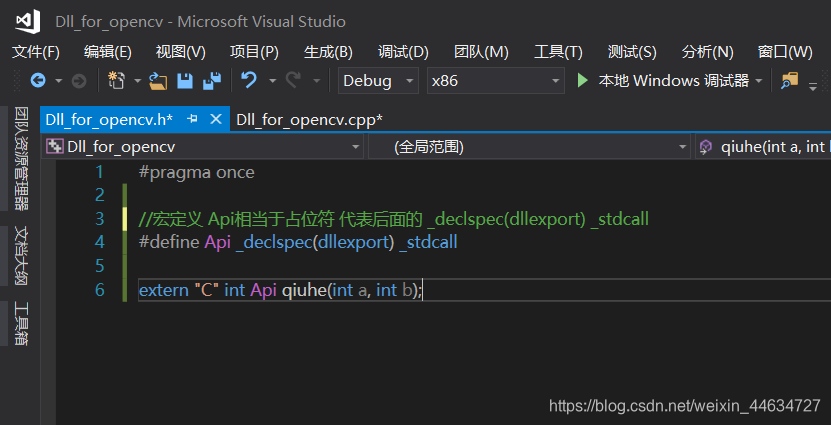Click the #pragma once code line
This screenshot has width=831, height=425.
[x=197, y=172]
